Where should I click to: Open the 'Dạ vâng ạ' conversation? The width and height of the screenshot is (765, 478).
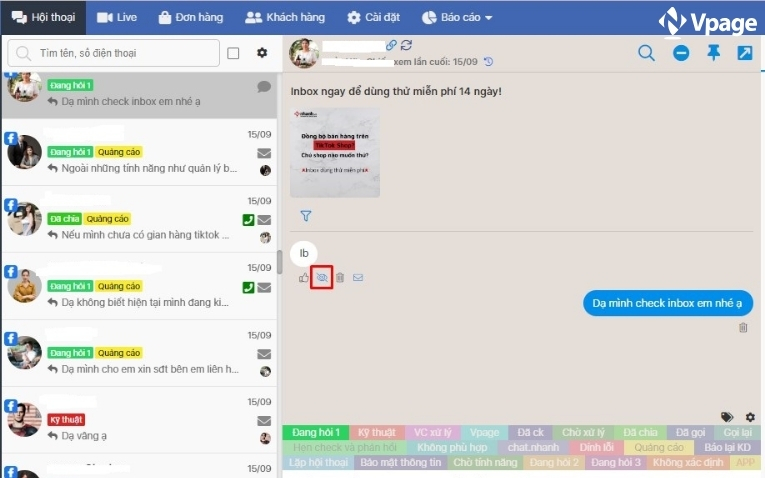(x=140, y=420)
